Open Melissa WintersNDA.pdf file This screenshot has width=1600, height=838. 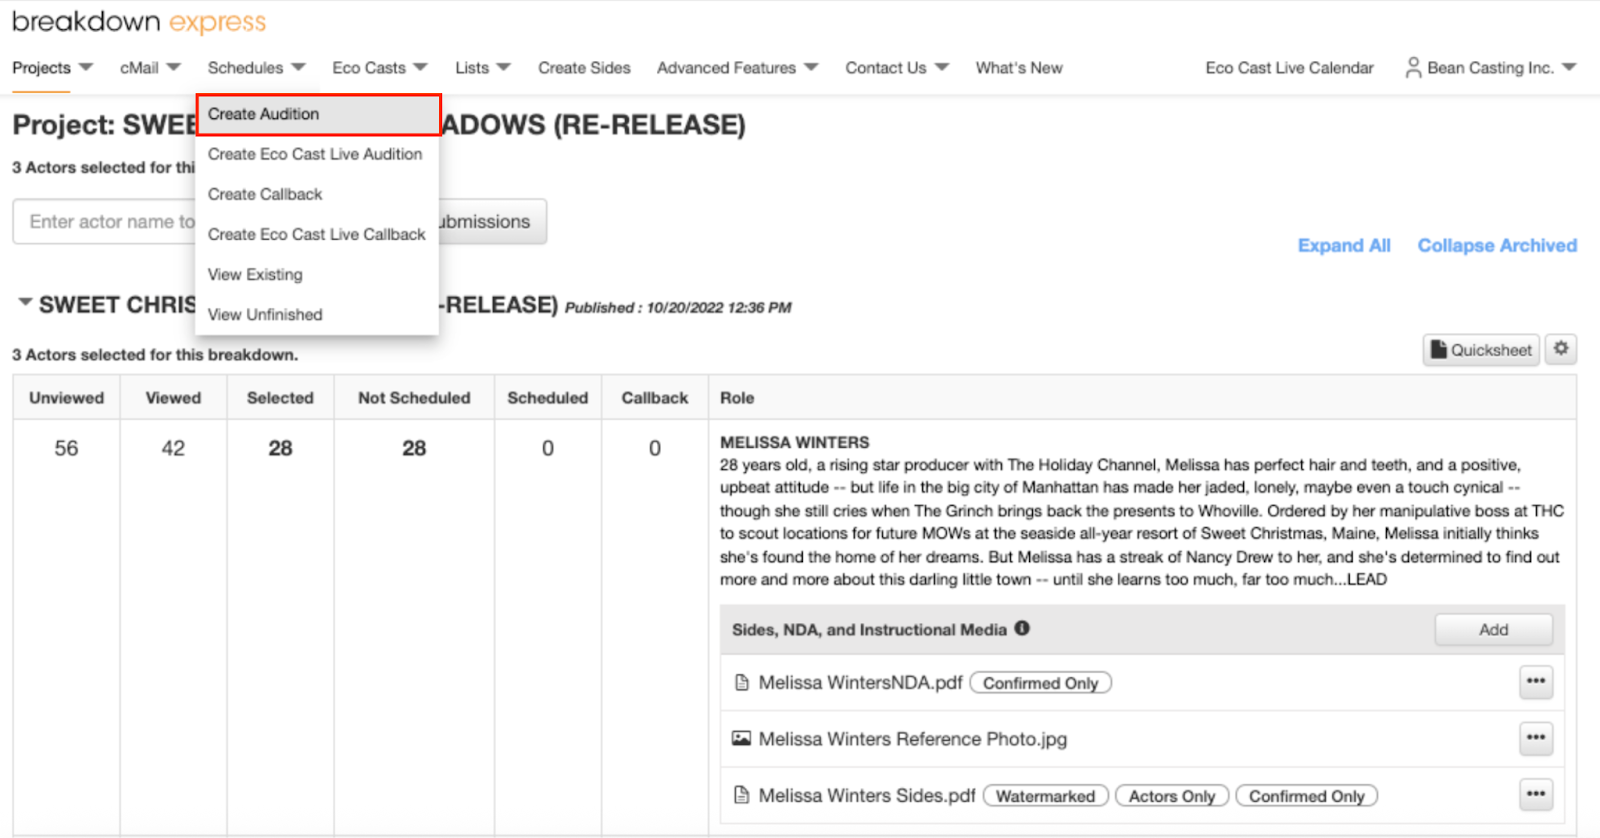(x=860, y=683)
